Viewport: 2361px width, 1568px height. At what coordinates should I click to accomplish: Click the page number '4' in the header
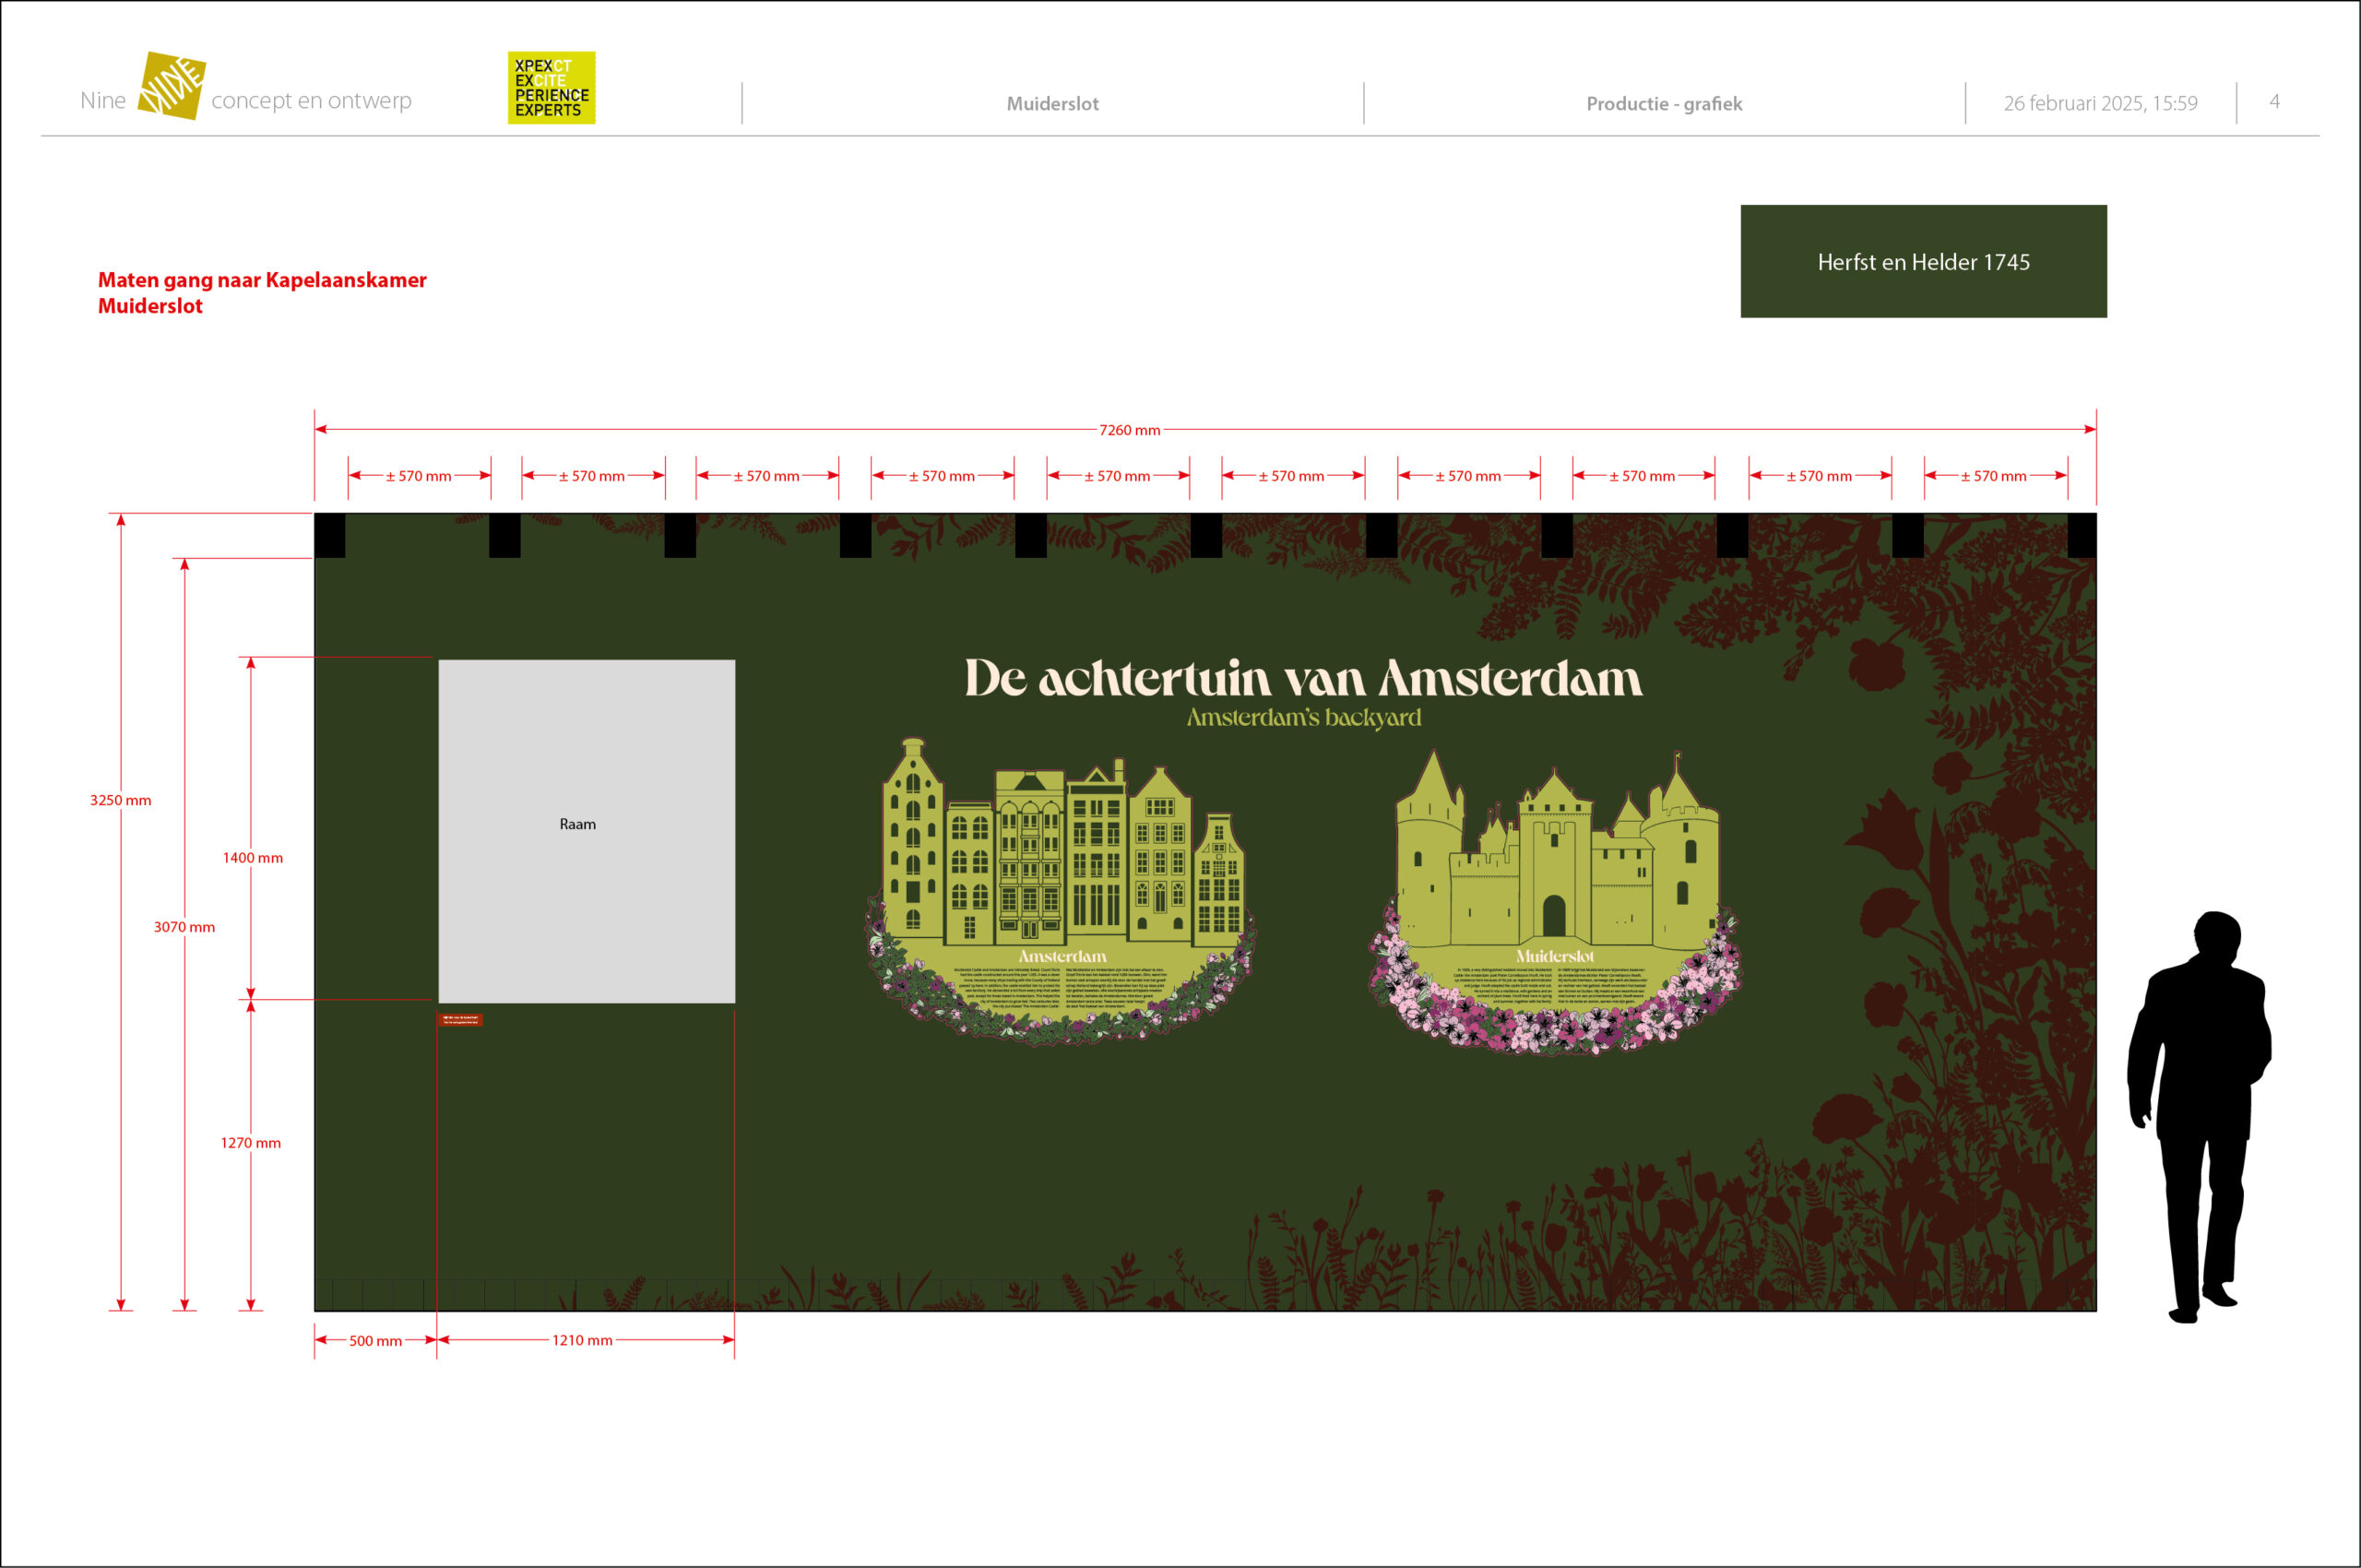[2274, 101]
